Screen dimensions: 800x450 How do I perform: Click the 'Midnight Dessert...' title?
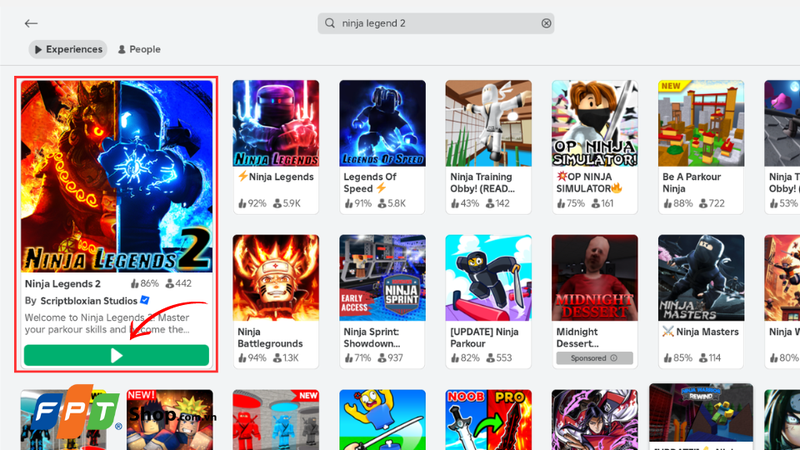[x=578, y=338]
